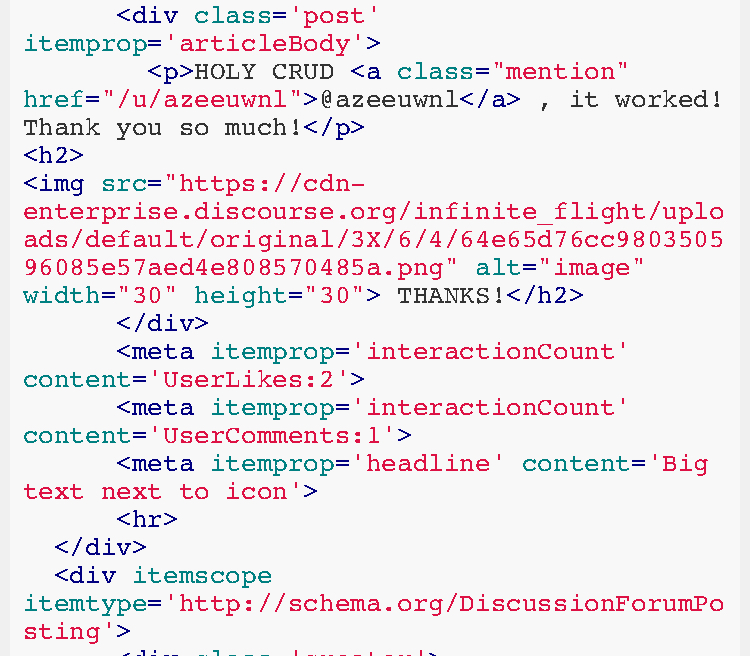Click the alt="image" attribute
Screen dimensions: 750x656
point(560,268)
